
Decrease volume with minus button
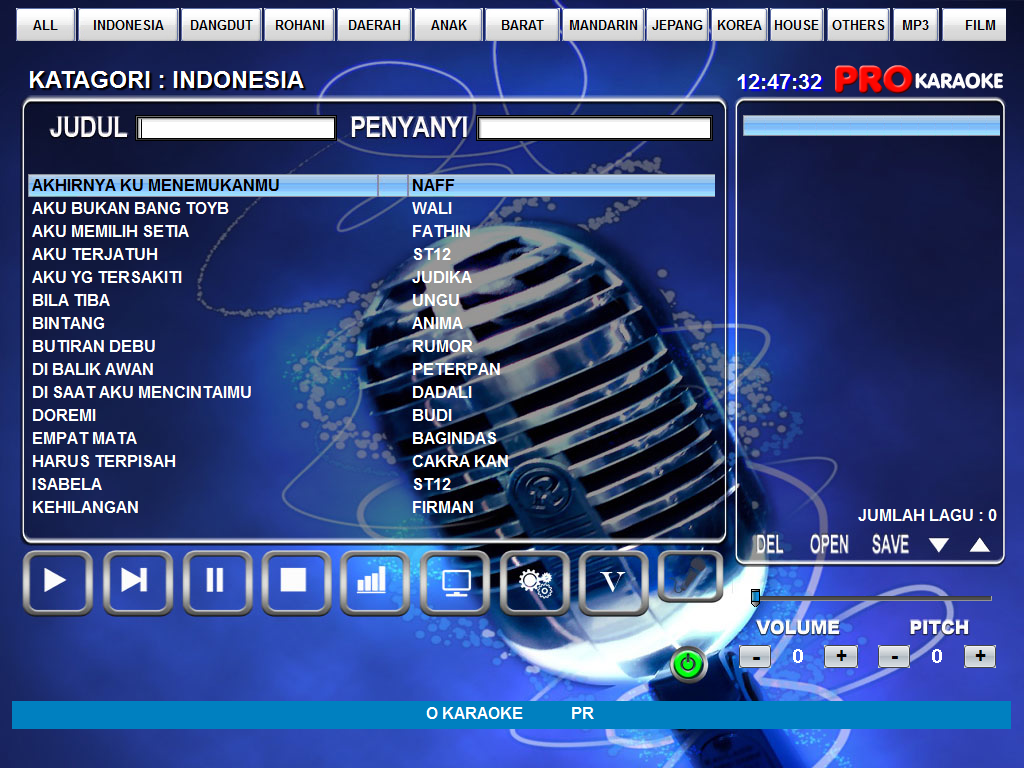(755, 656)
